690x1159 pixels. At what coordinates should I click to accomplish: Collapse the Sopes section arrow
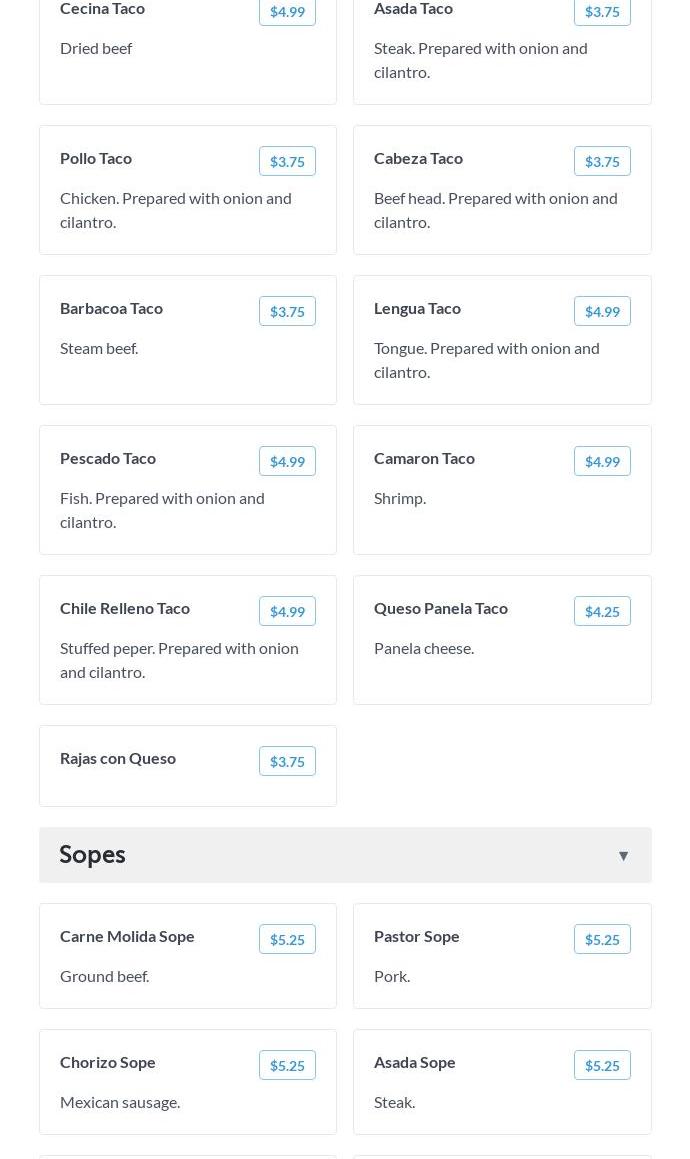623,856
